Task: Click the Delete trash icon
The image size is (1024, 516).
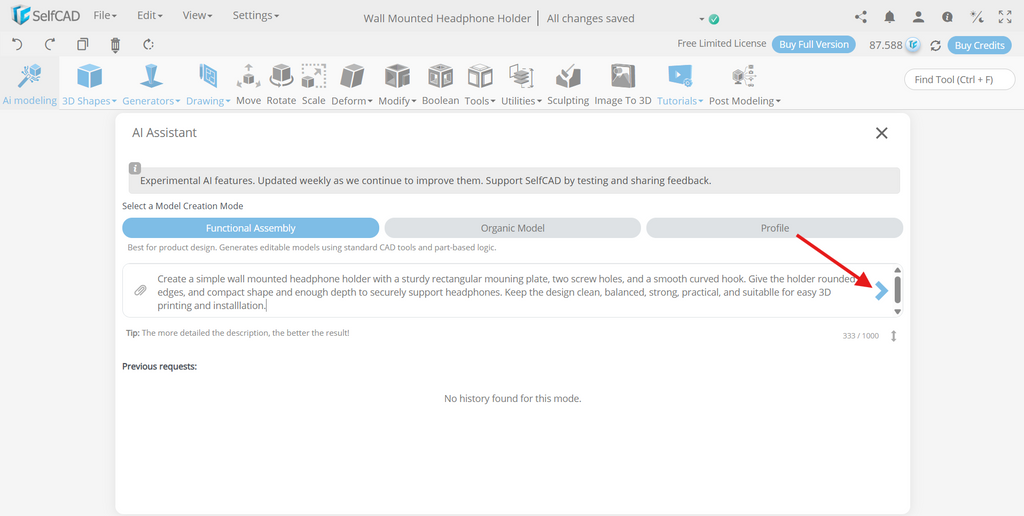Action: click(116, 44)
